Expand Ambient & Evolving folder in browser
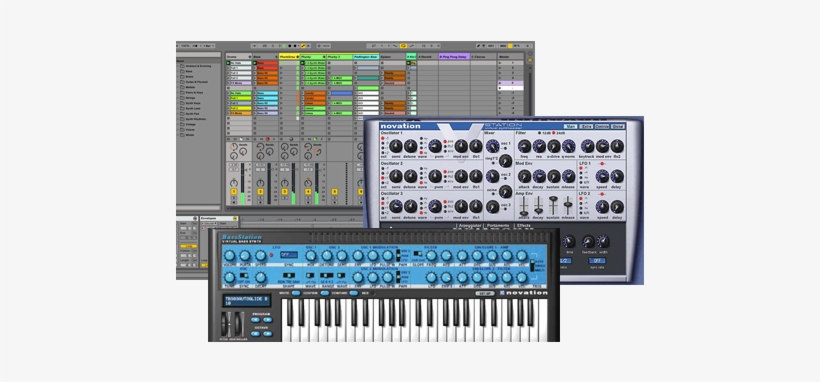The image size is (820, 382). (178, 66)
